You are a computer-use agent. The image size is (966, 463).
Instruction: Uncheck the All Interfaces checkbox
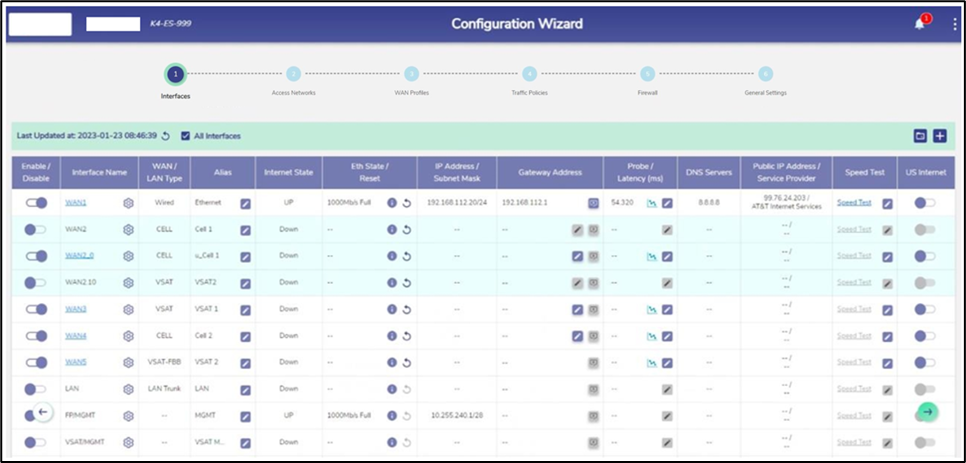(186, 136)
